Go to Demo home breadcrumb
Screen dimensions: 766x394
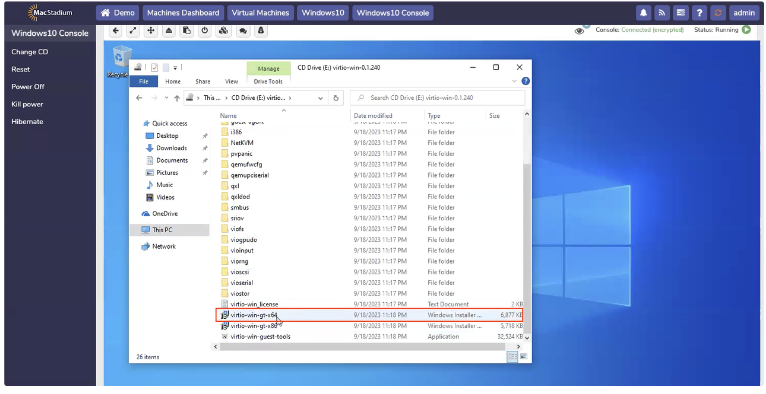pyautogui.click(x=118, y=13)
